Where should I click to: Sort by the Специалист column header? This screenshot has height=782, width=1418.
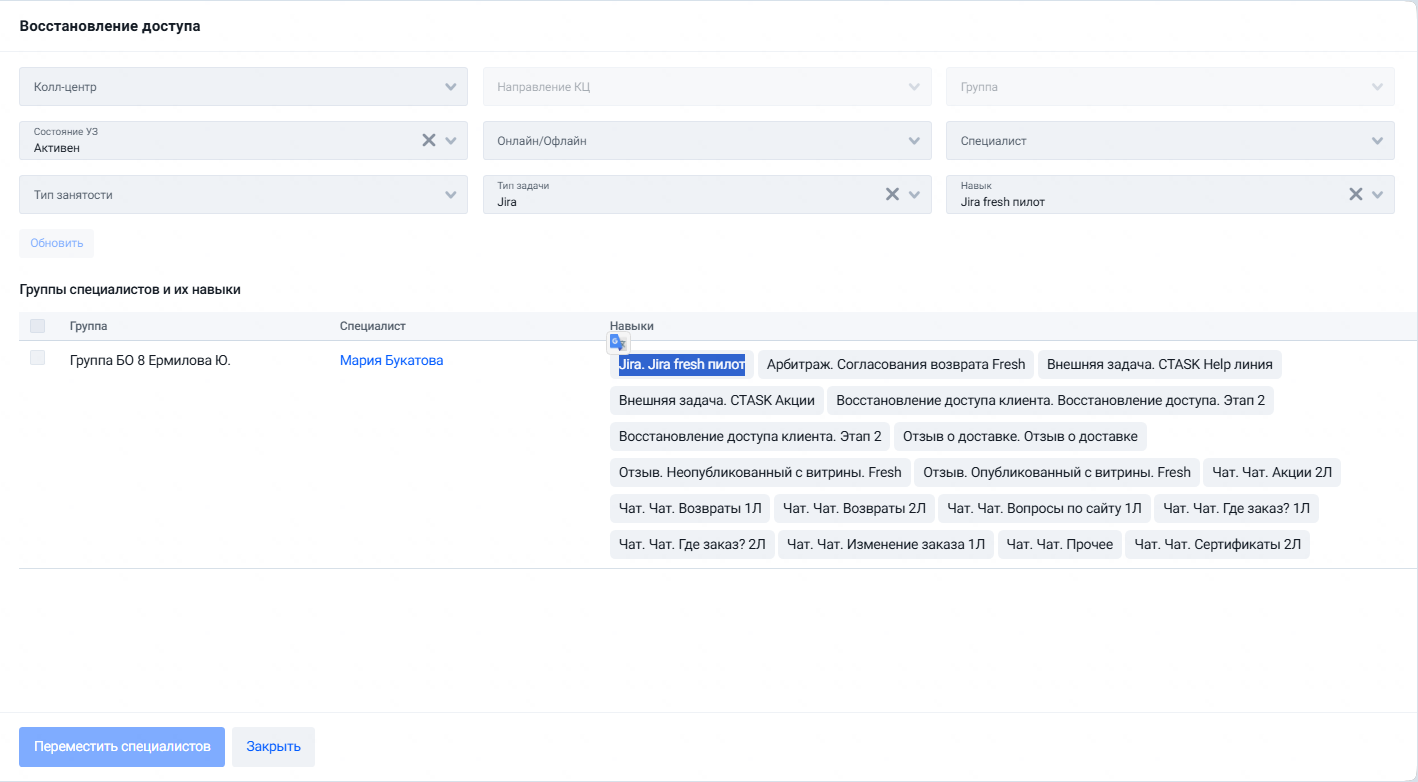372,326
